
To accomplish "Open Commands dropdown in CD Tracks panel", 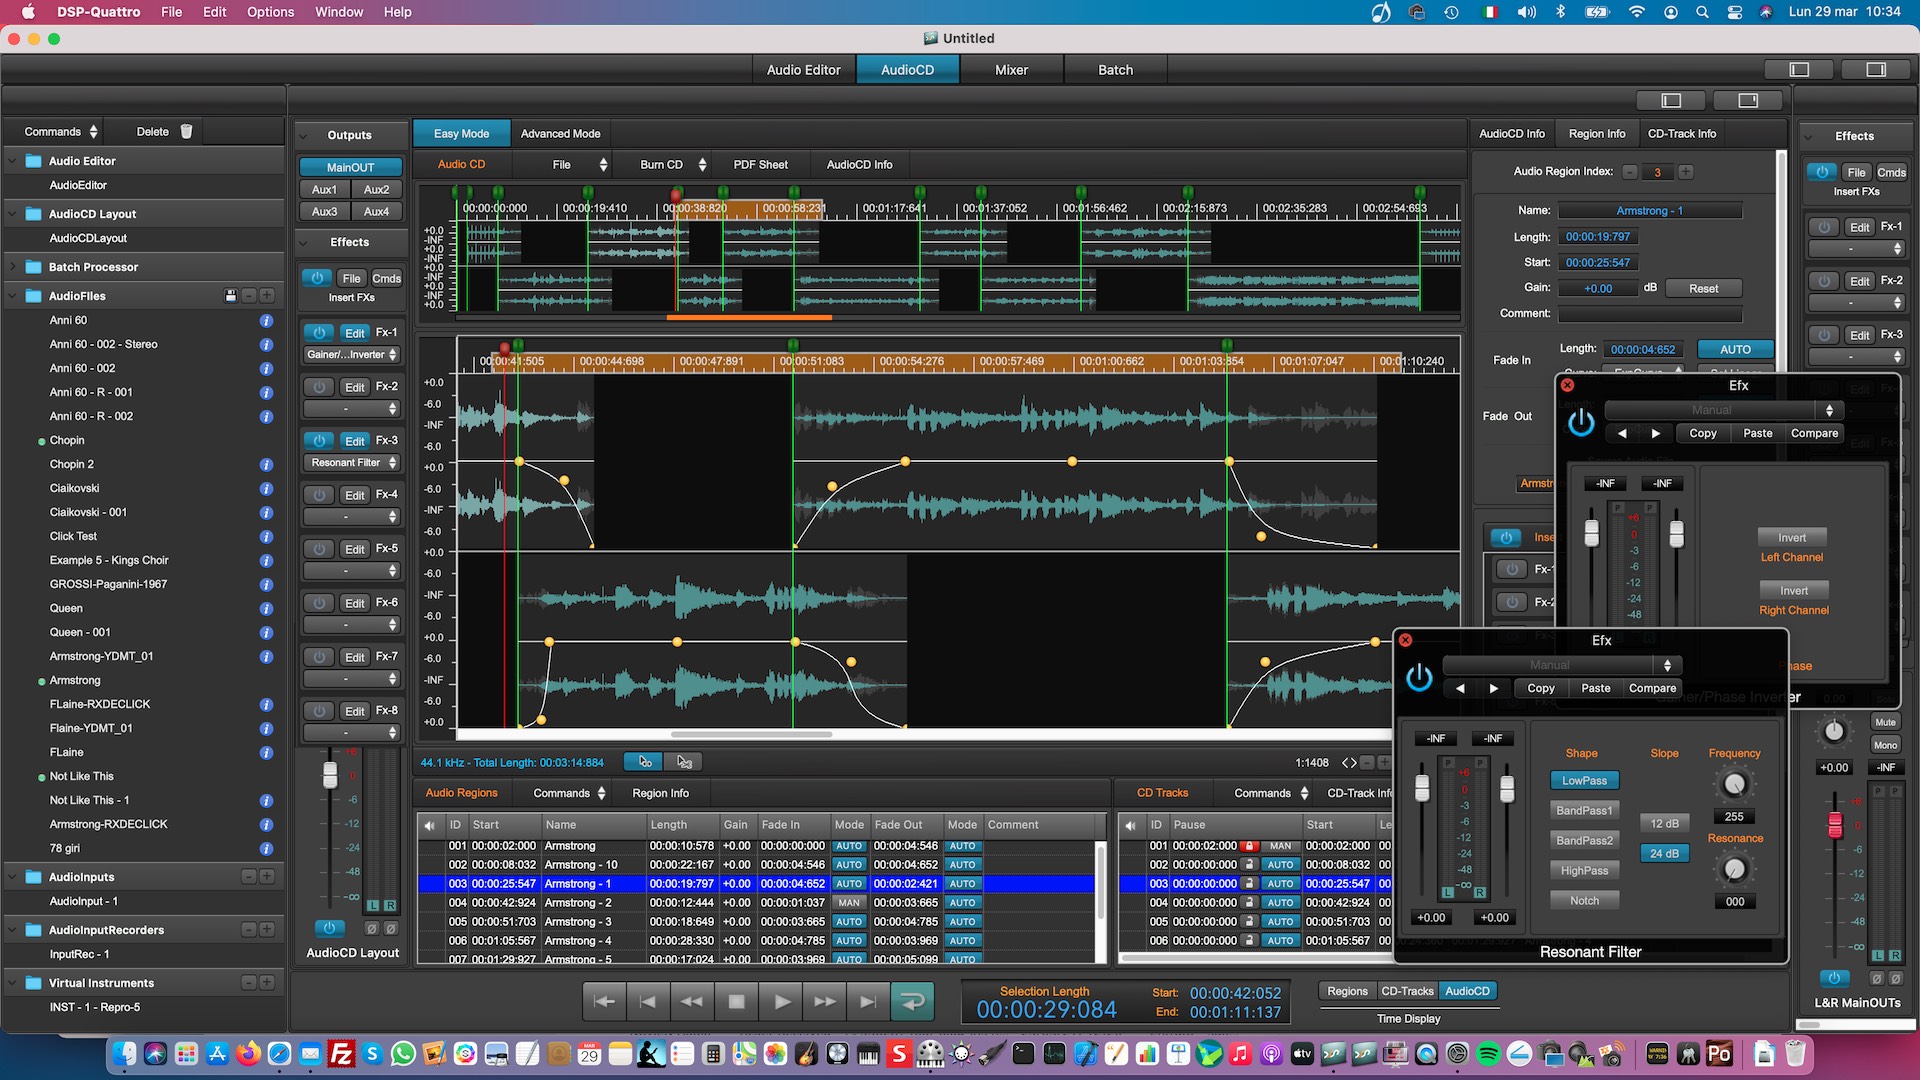I will 1271,793.
